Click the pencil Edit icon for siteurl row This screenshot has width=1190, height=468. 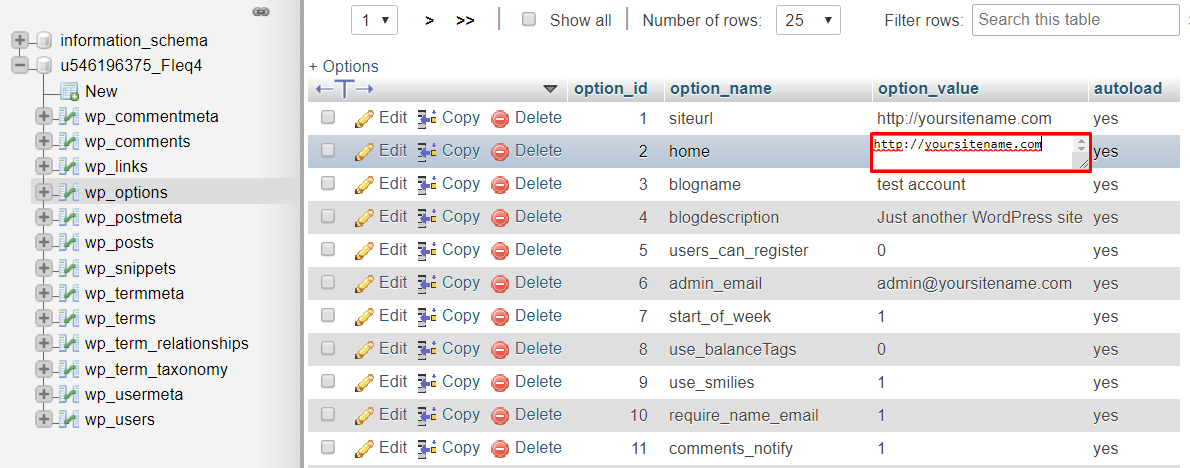[364, 118]
